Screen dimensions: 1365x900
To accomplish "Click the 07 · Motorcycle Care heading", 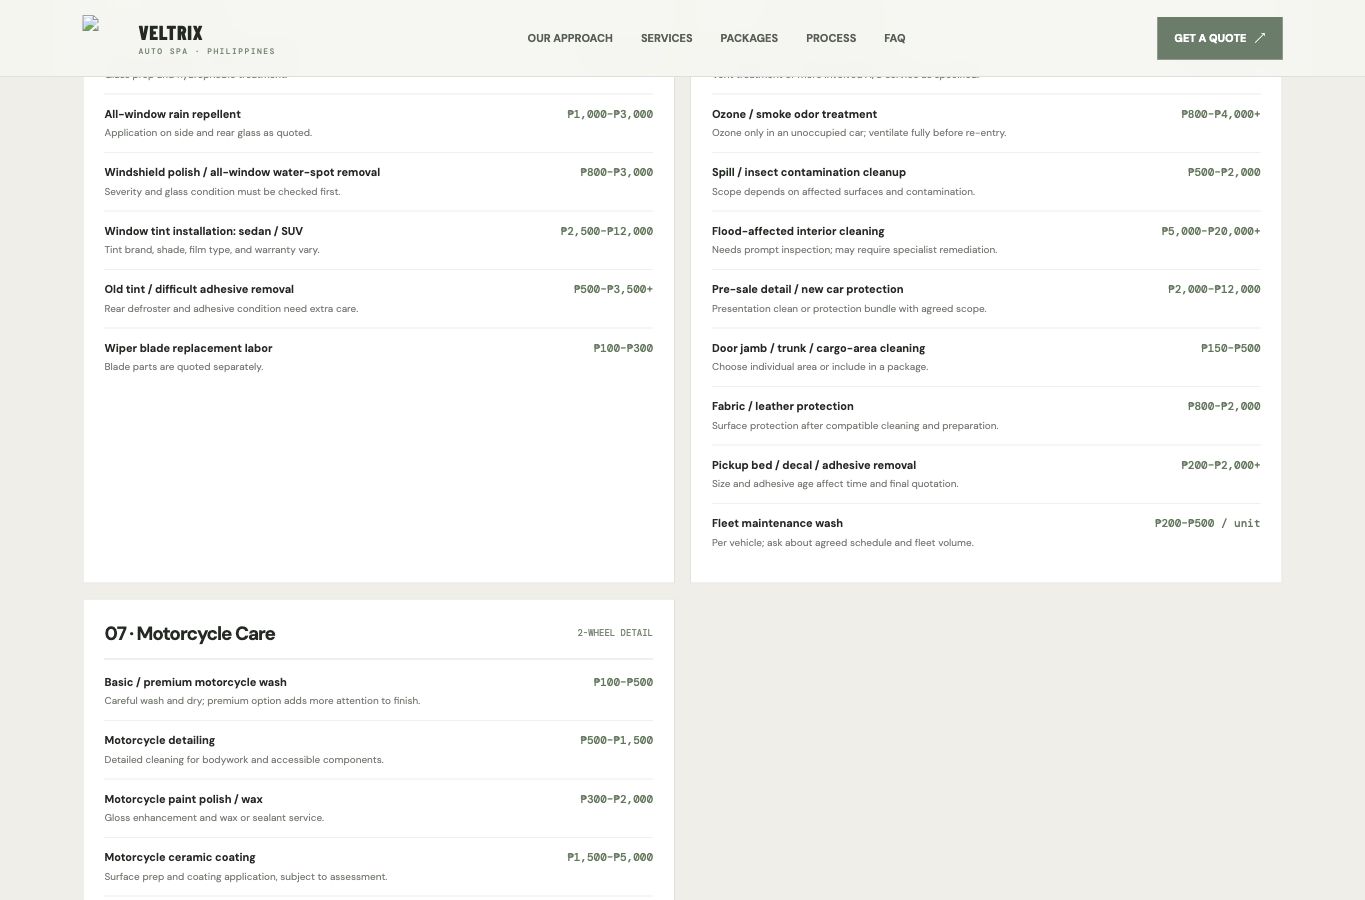I will [x=190, y=633].
